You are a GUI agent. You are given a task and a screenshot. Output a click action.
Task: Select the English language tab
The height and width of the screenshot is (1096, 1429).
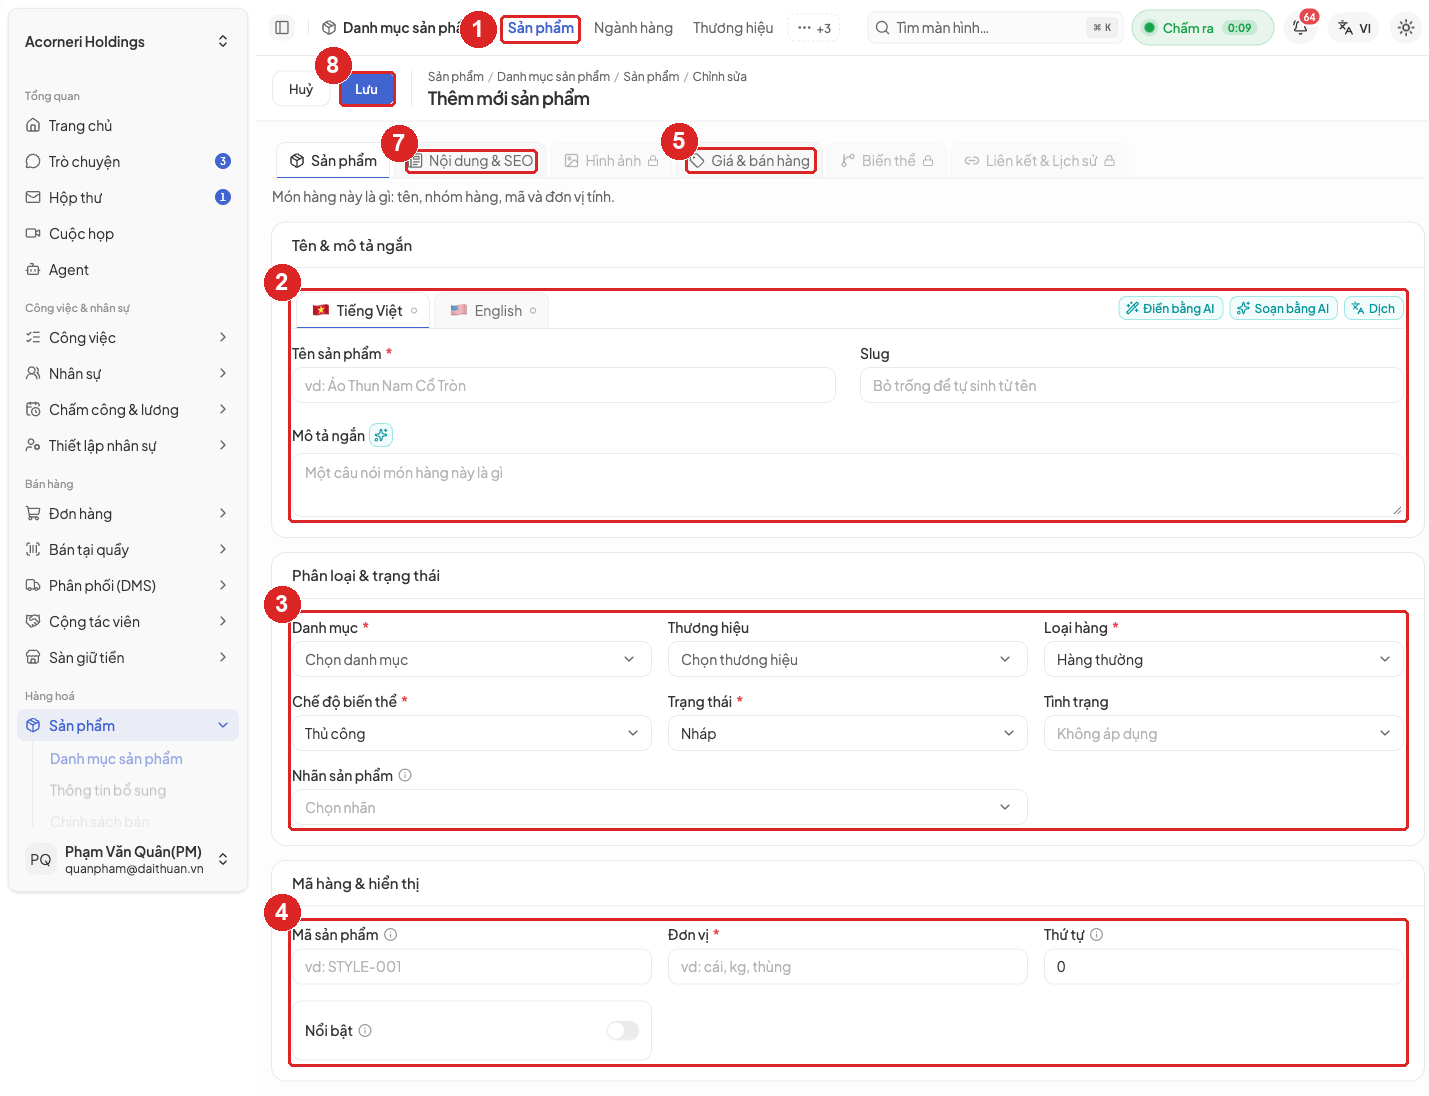tap(493, 311)
